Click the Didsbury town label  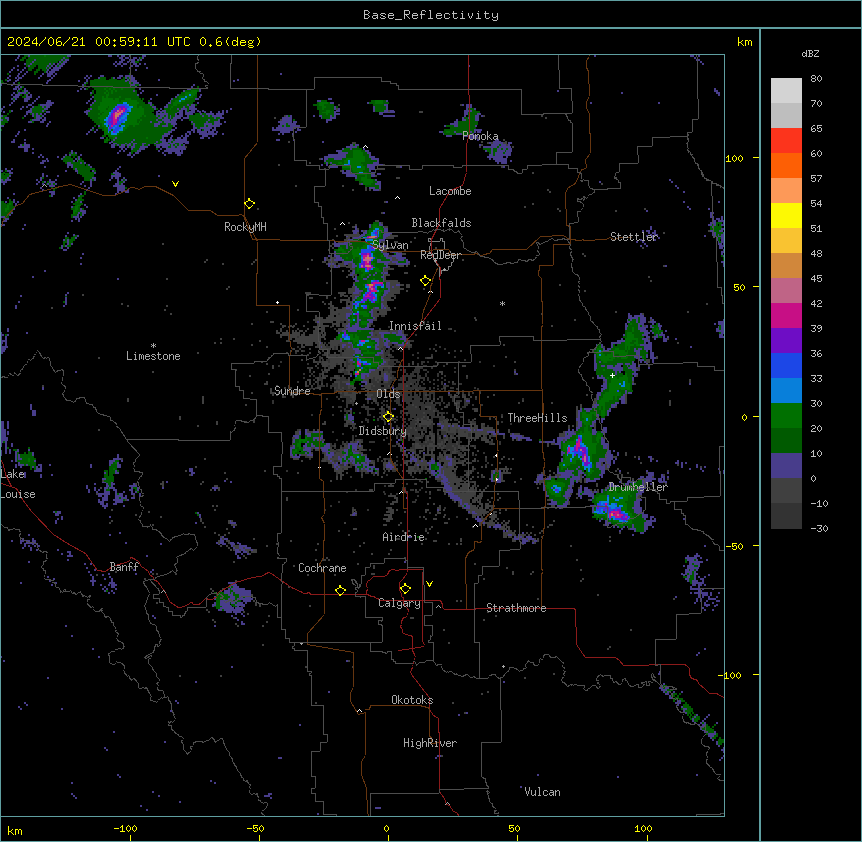coord(383,431)
